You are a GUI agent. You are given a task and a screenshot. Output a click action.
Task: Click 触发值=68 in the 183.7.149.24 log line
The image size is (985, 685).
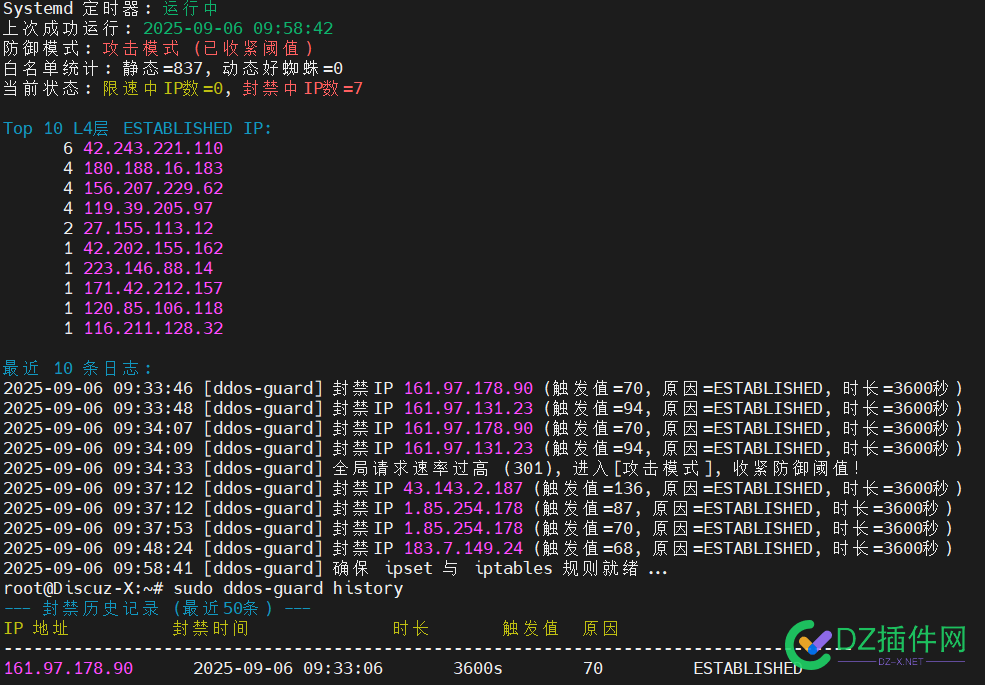(x=588, y=549)
